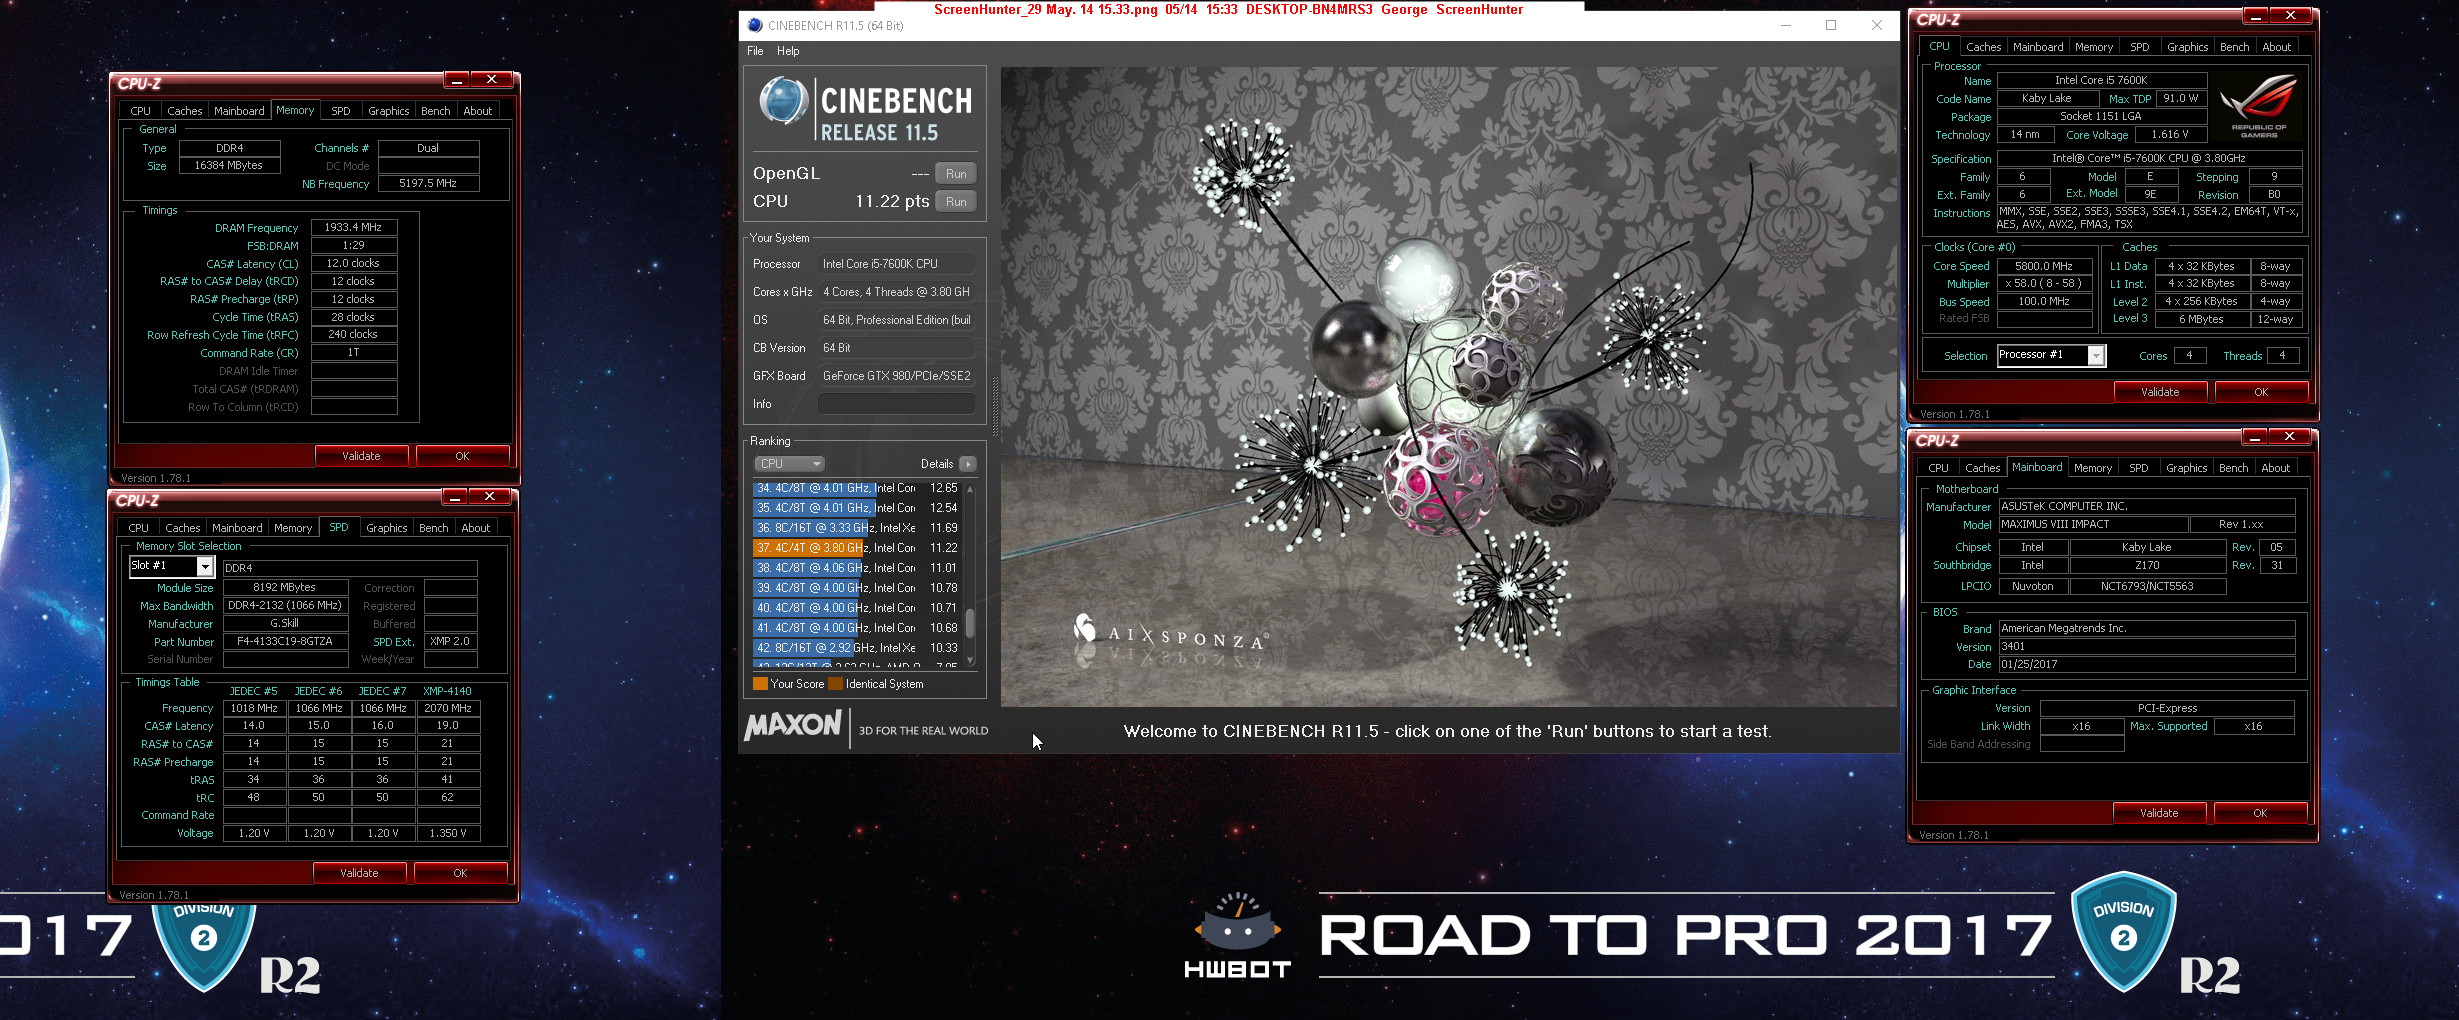Open SPD tab in Memory CPU-Z window
The height and width of the screenshot is (1020, 2459).
pos(341,111)
